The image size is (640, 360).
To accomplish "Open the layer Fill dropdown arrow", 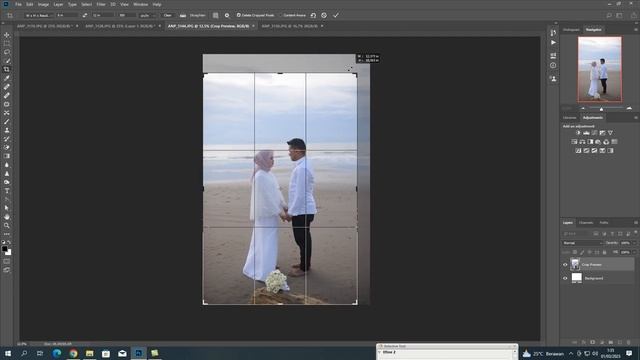I will [633, 252].
